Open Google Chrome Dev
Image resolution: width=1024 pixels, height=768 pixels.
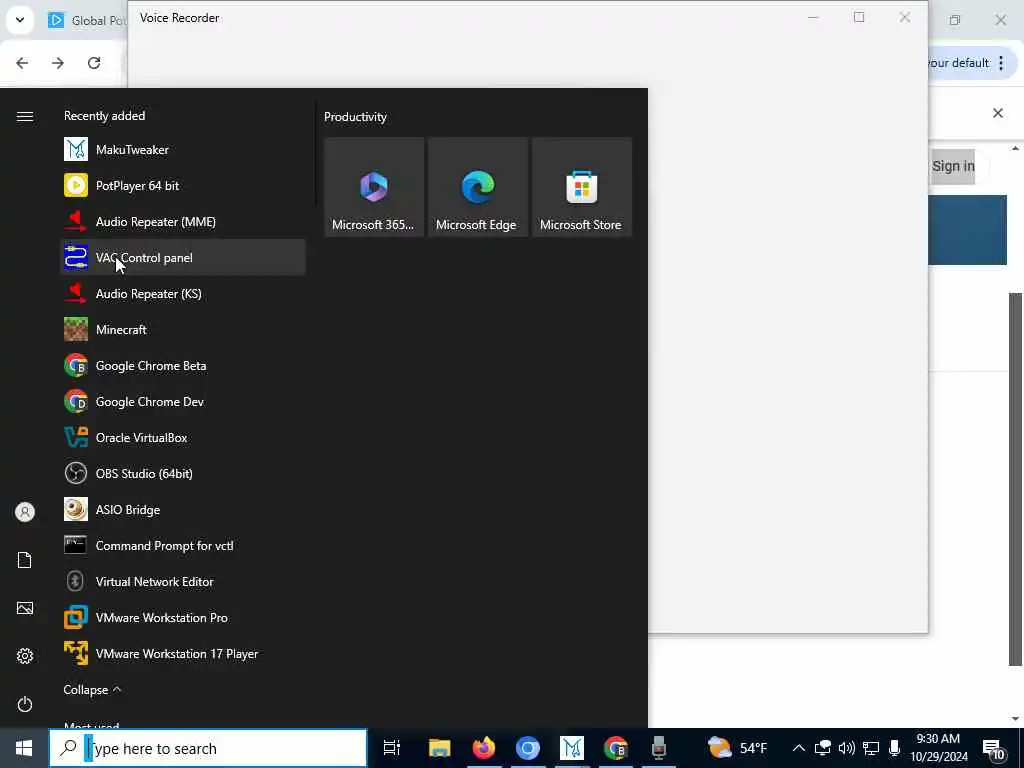(x=183, y=402)
